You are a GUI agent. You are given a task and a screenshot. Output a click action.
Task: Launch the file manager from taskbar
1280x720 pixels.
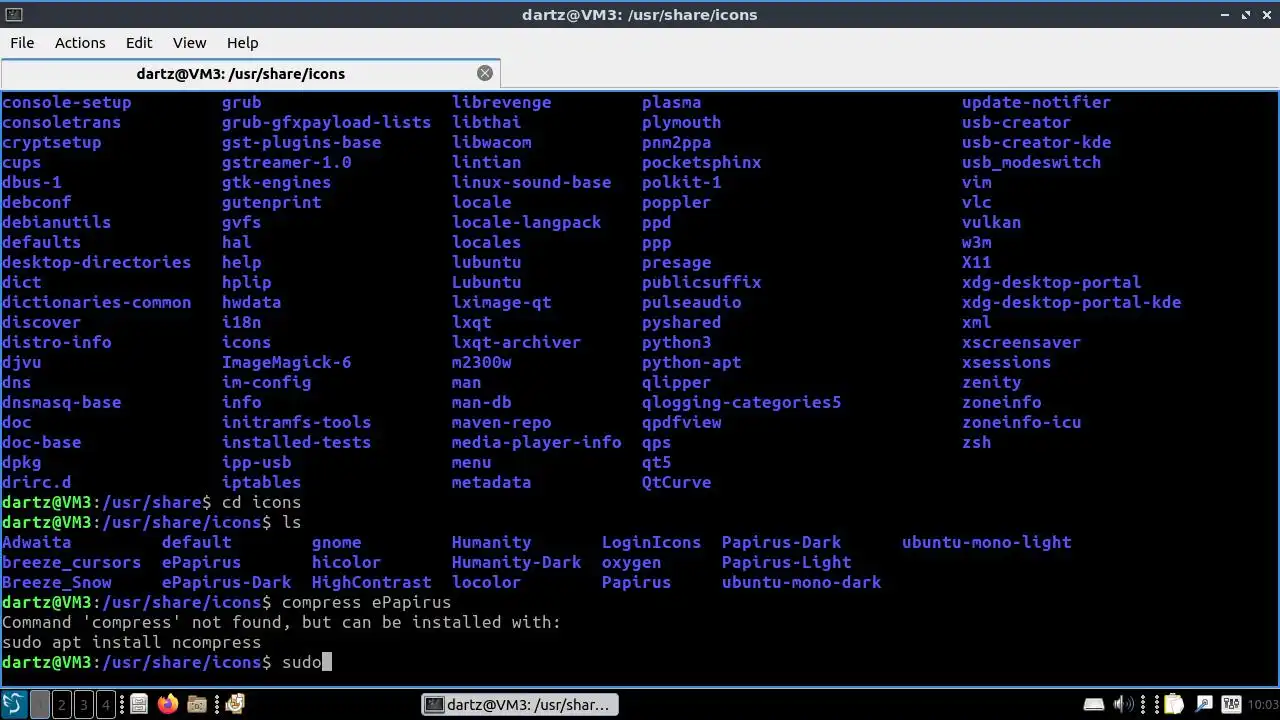tap(139, 704)
